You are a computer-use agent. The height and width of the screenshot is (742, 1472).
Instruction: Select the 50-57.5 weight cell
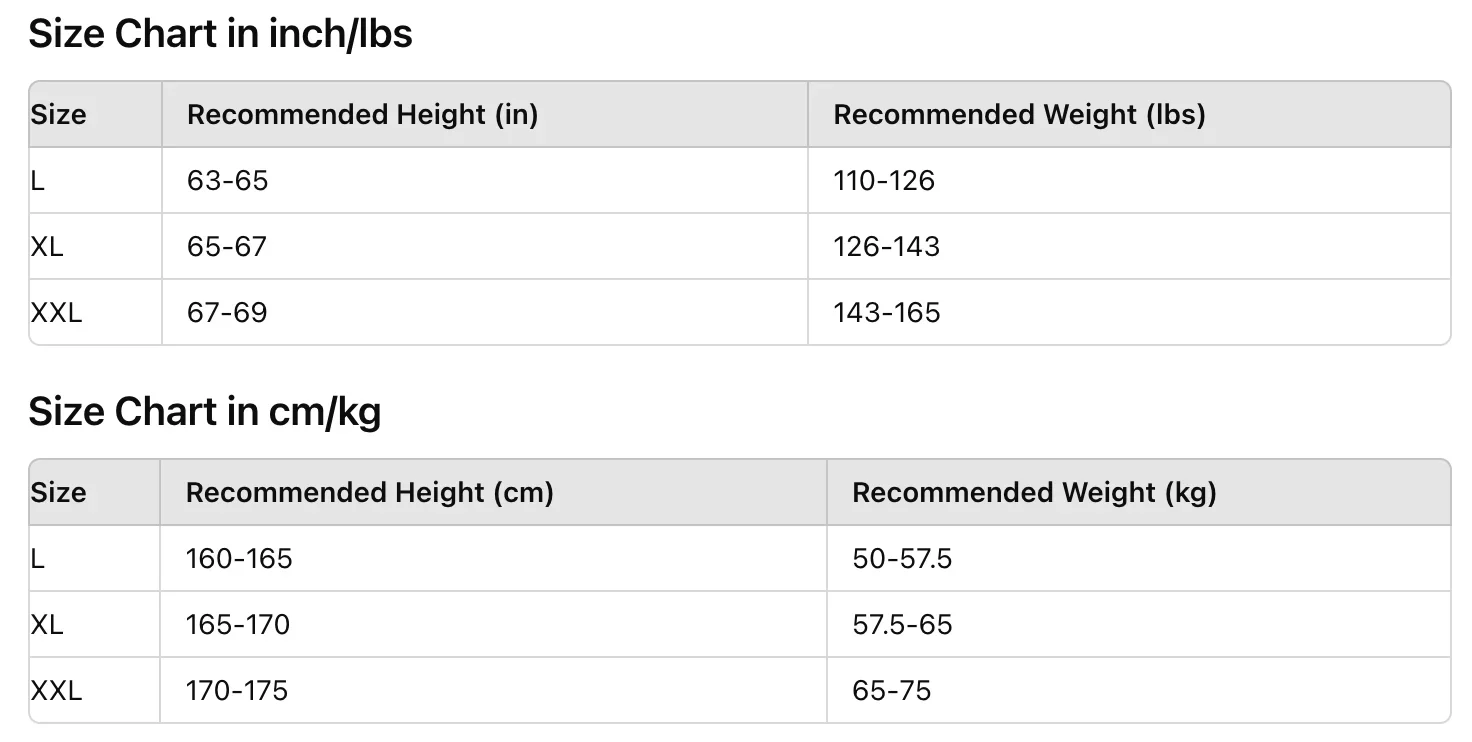pos(902,559)
